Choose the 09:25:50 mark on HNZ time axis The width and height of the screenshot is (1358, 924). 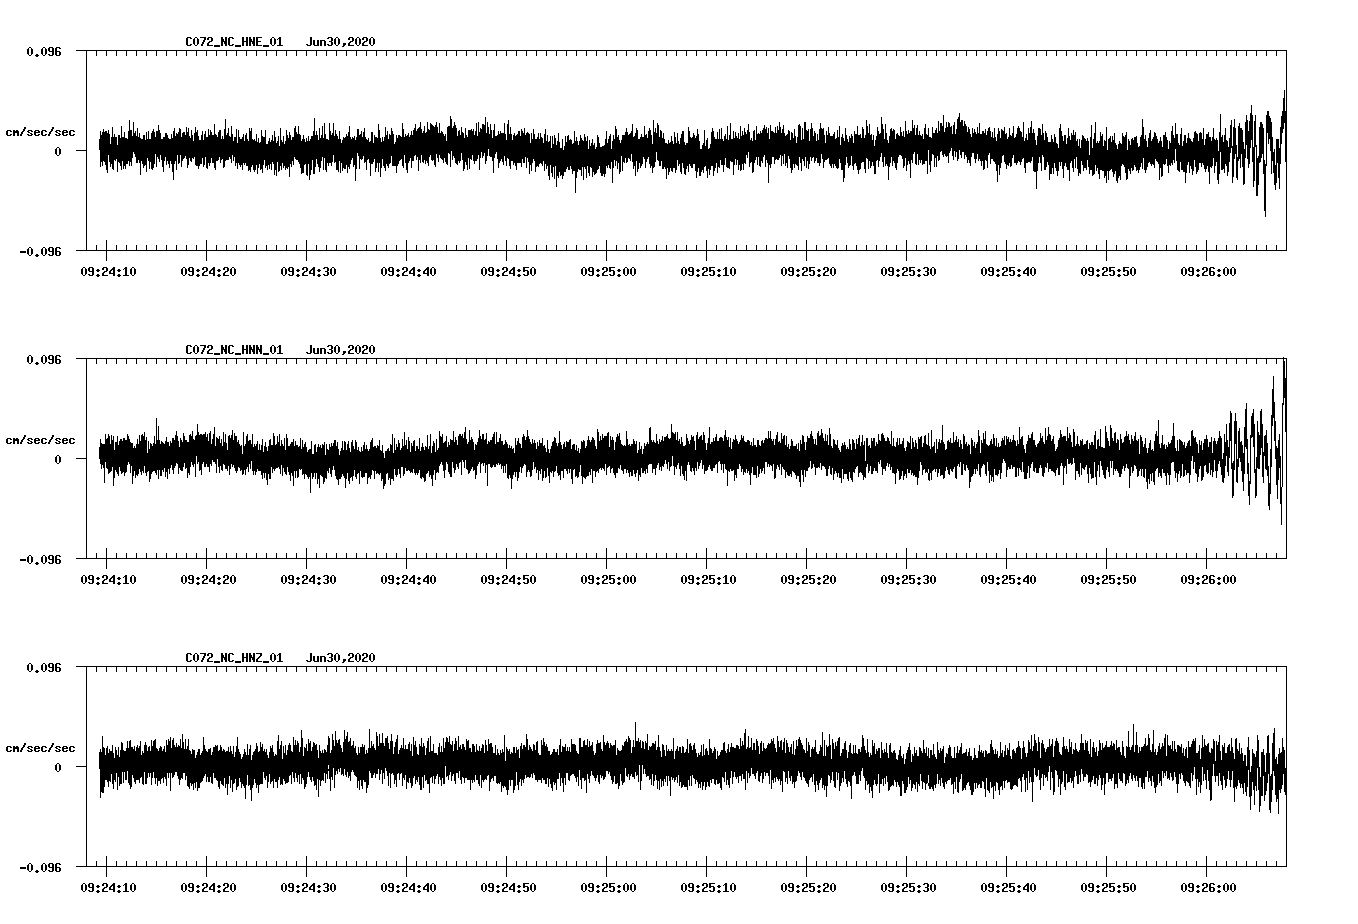click(x=1107, y=887)
